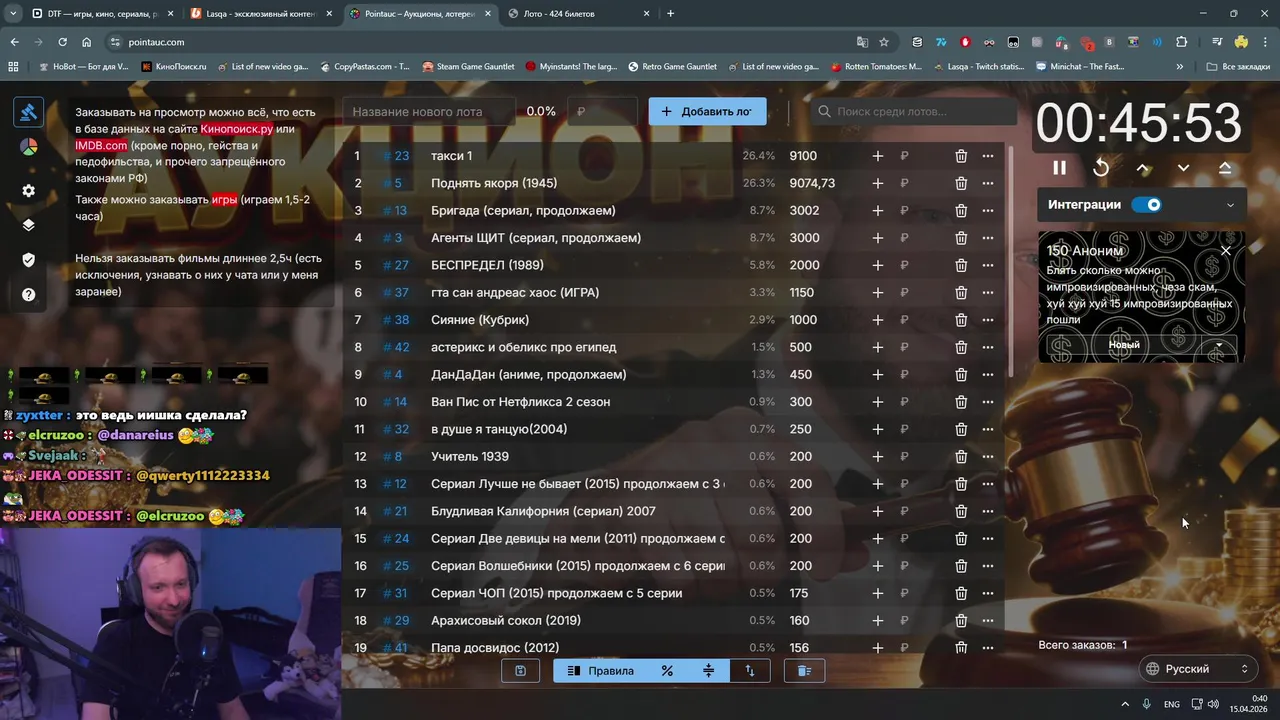Open the layers sidebar icon
This screenshot has height=720, width=1280.
[28, 225]
